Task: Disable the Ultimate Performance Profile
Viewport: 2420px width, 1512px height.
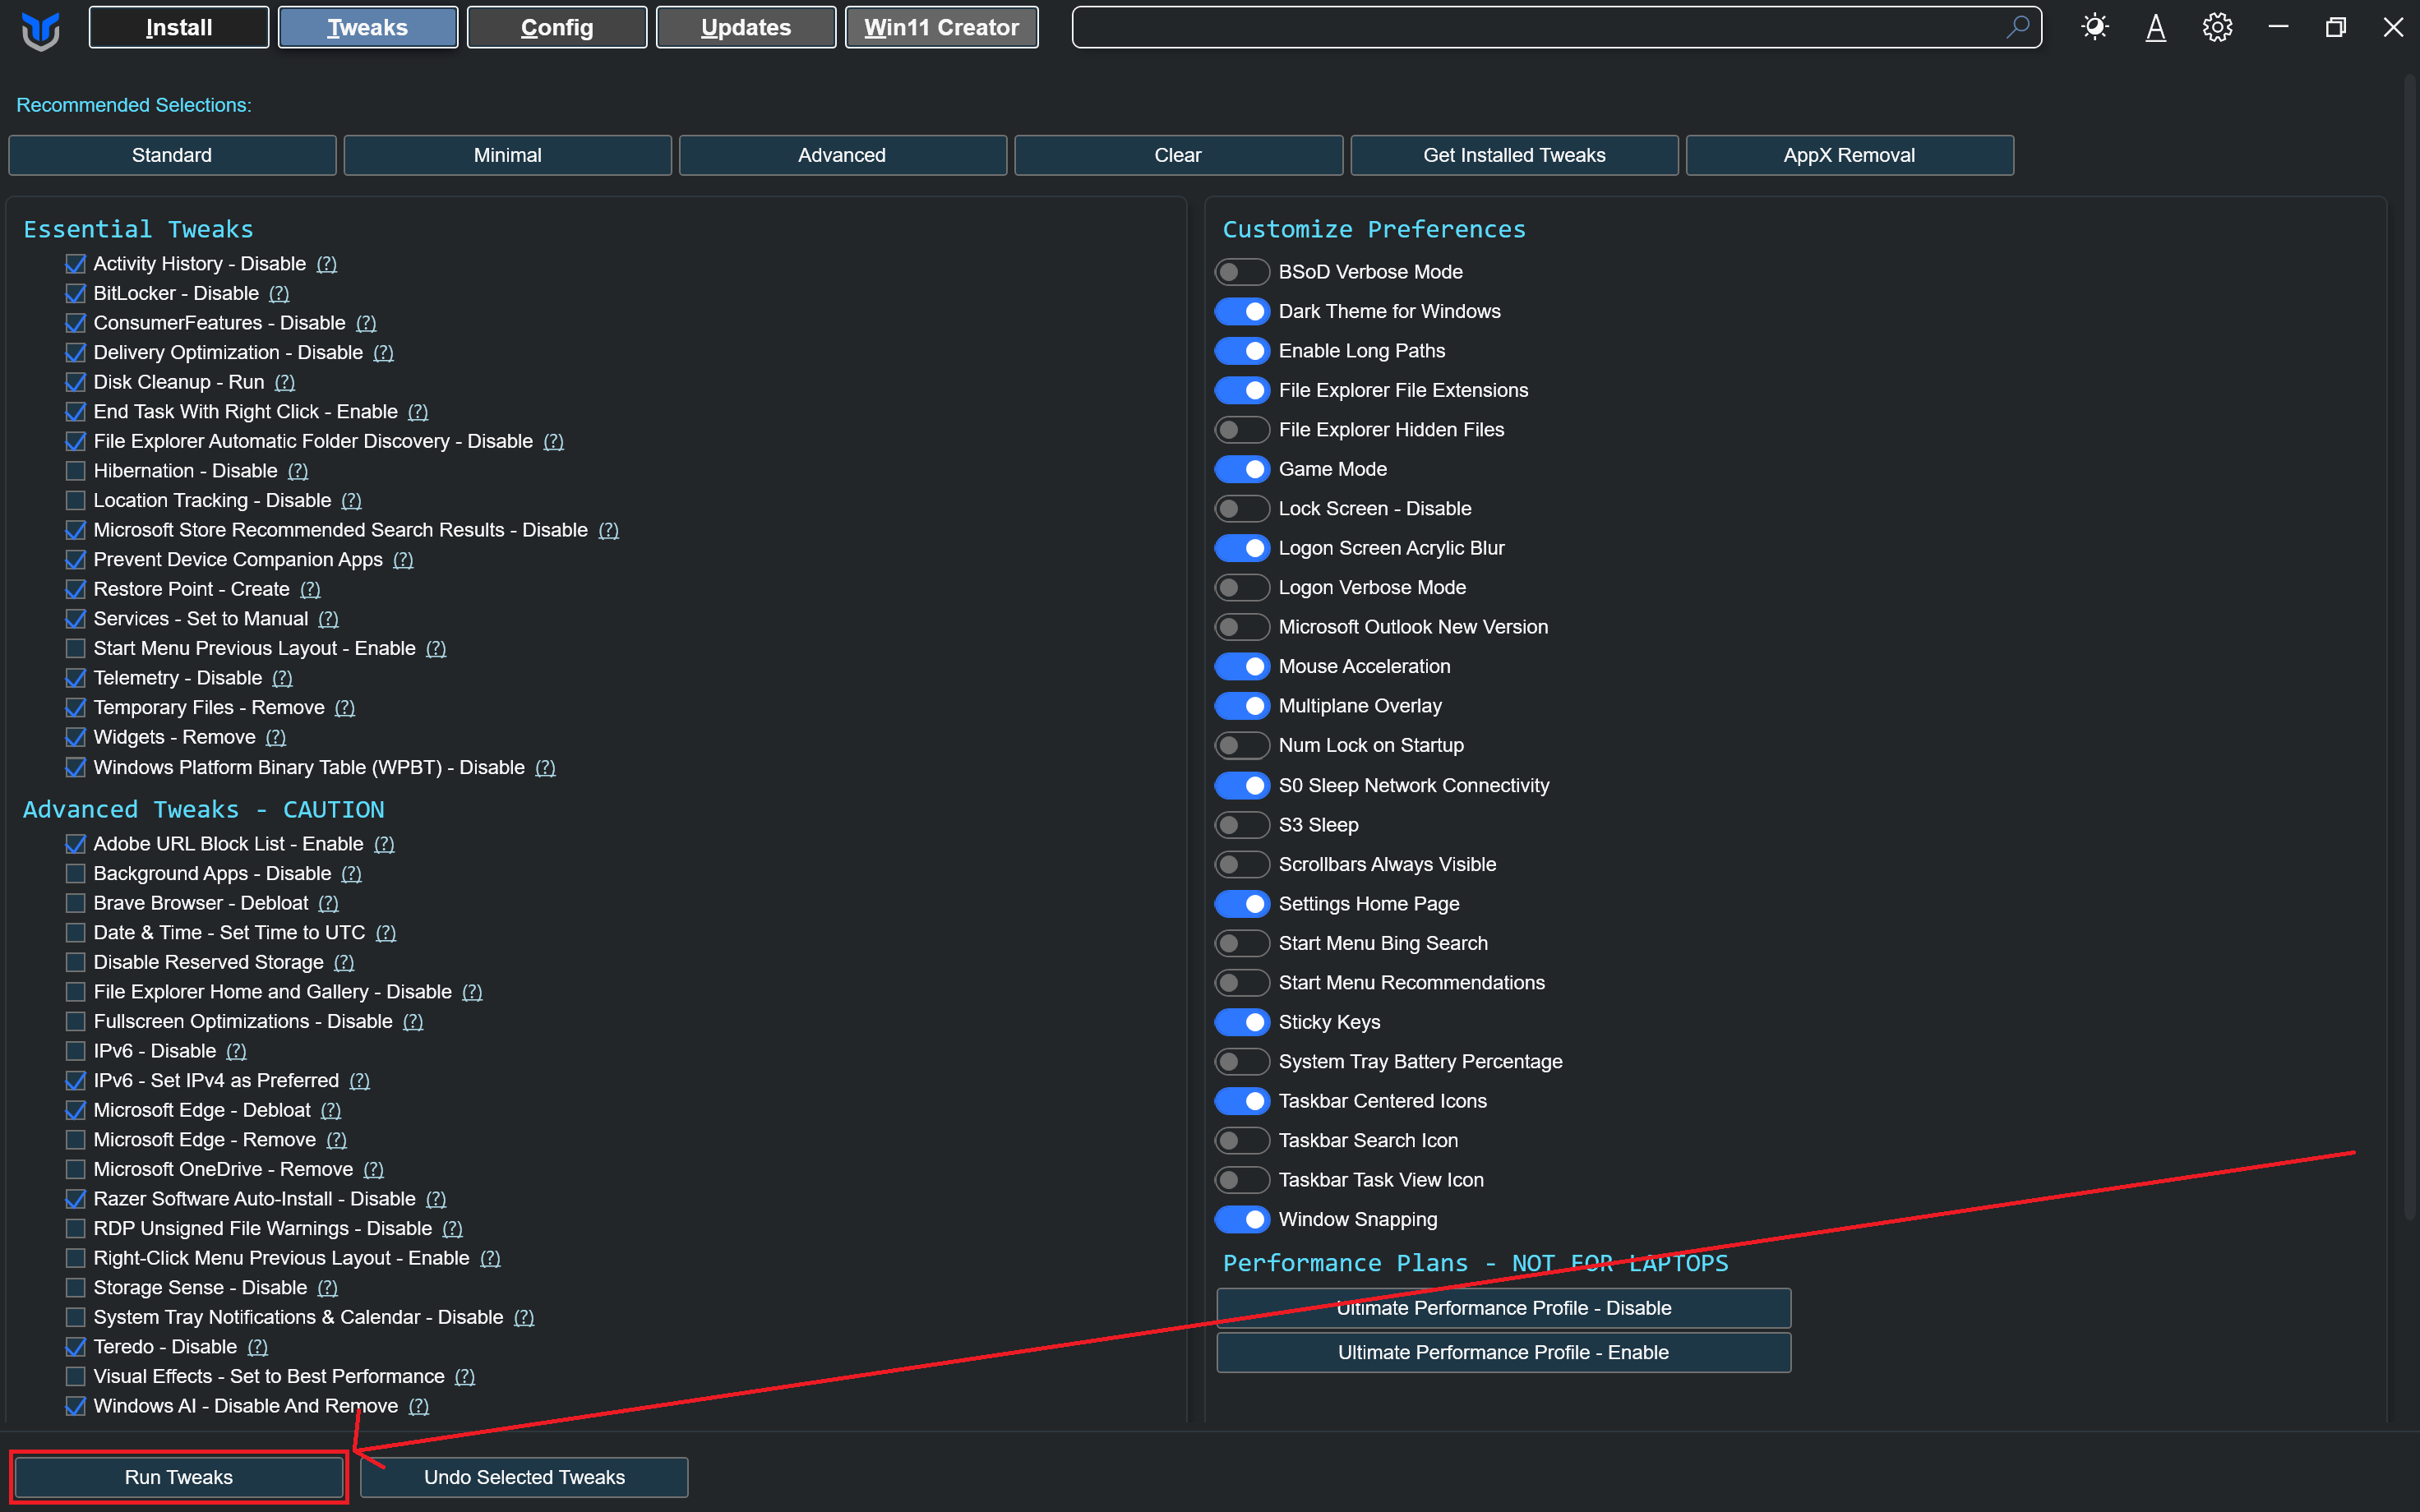Action: (1503, 1308)
